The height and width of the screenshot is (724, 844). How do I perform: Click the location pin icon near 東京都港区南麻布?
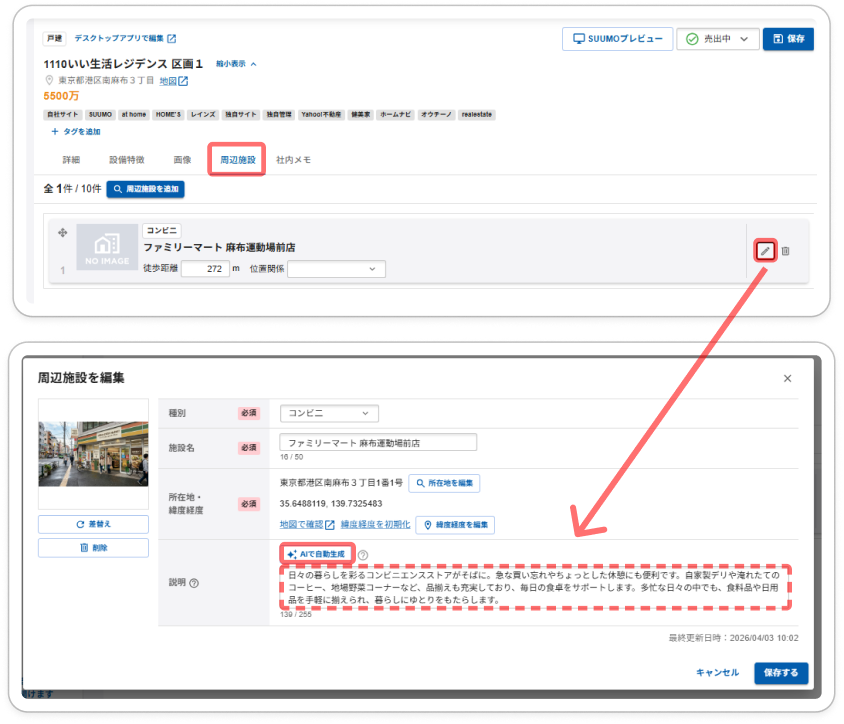pyautogui.click(x=49, y=80)
